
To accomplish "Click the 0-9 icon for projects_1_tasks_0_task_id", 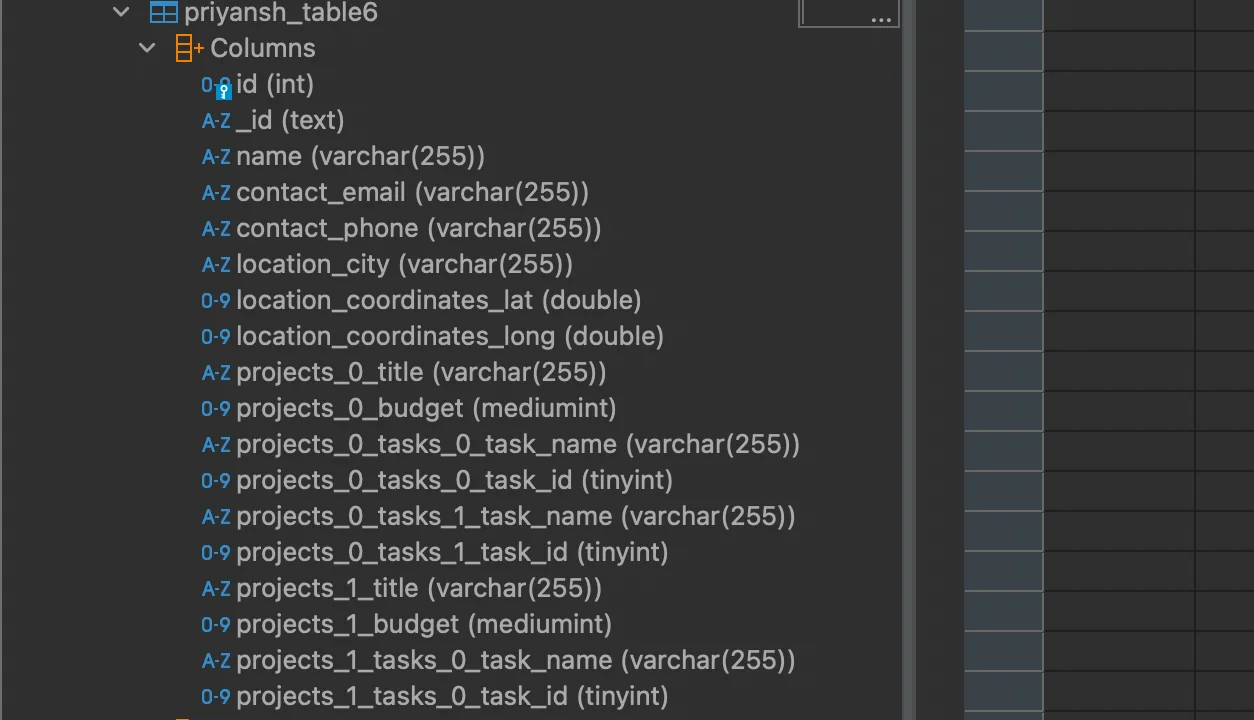I will click(x=216, y=697).
